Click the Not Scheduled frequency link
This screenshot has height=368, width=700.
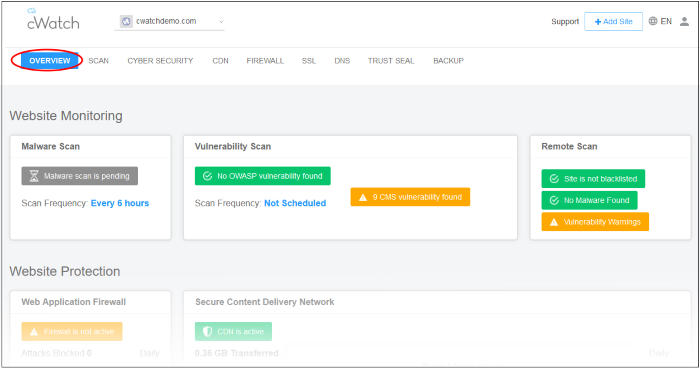click(295, 203)
